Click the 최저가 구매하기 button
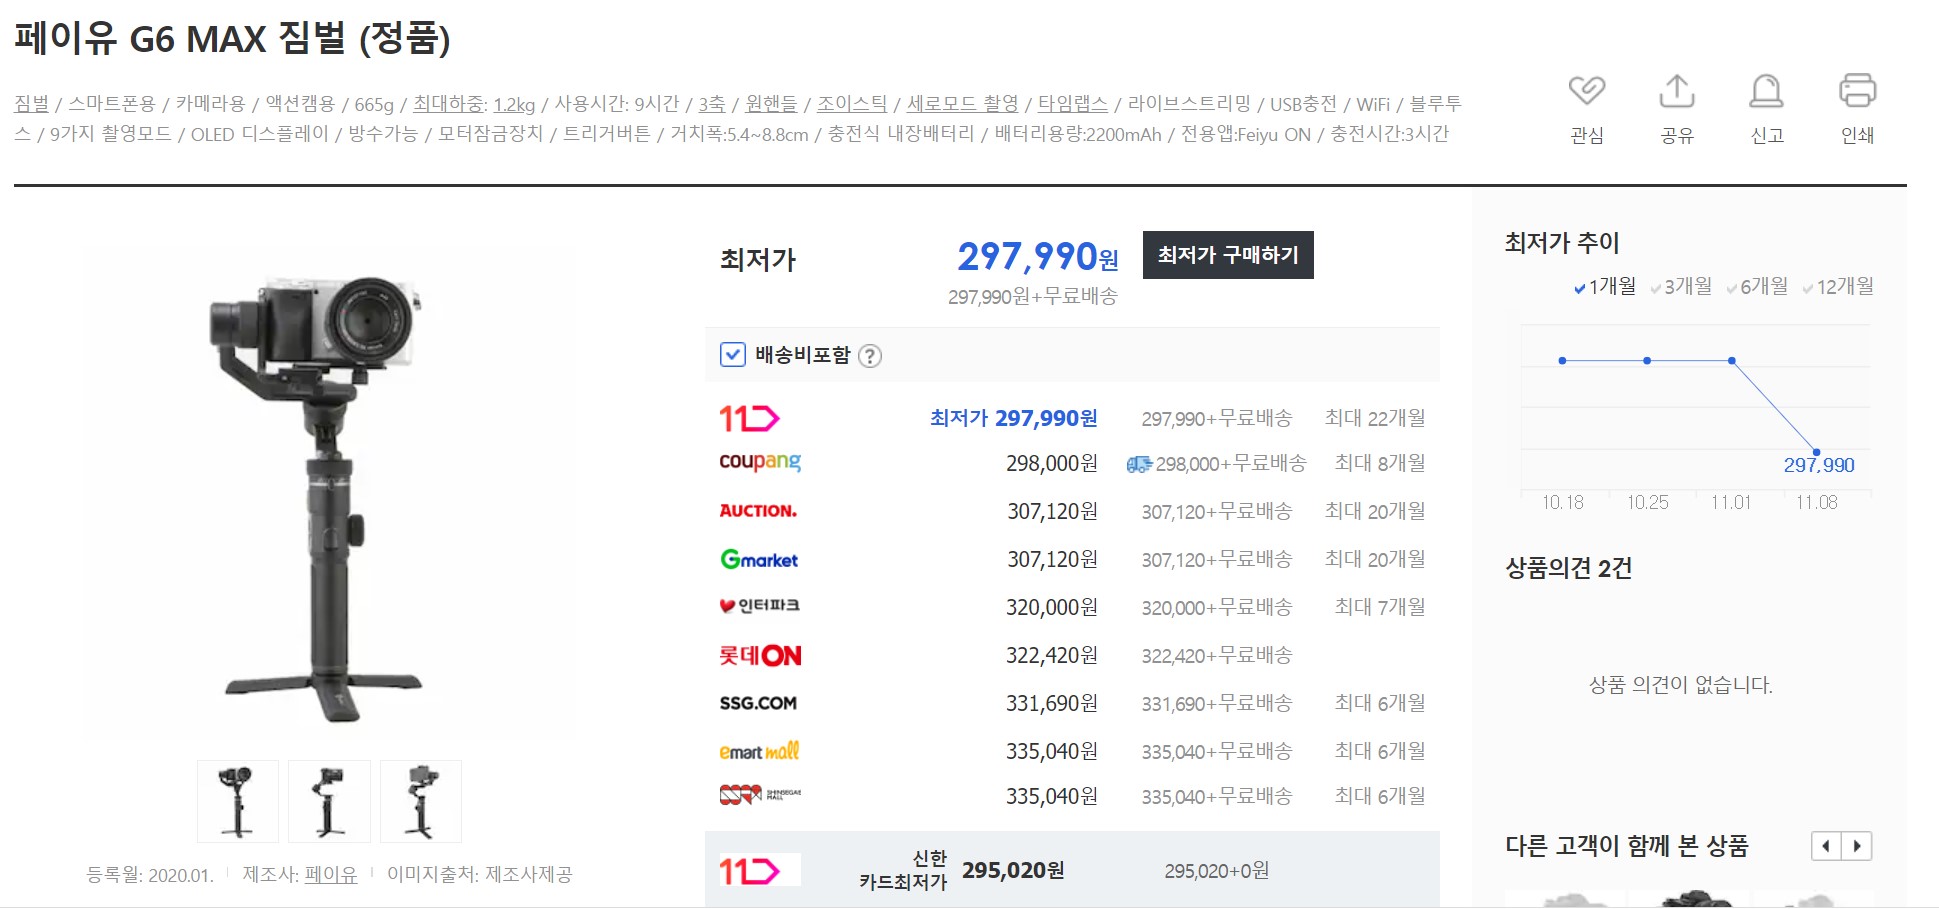Screen dimensions: 1939x909 pyautogui.click(x=1228, y=255)
